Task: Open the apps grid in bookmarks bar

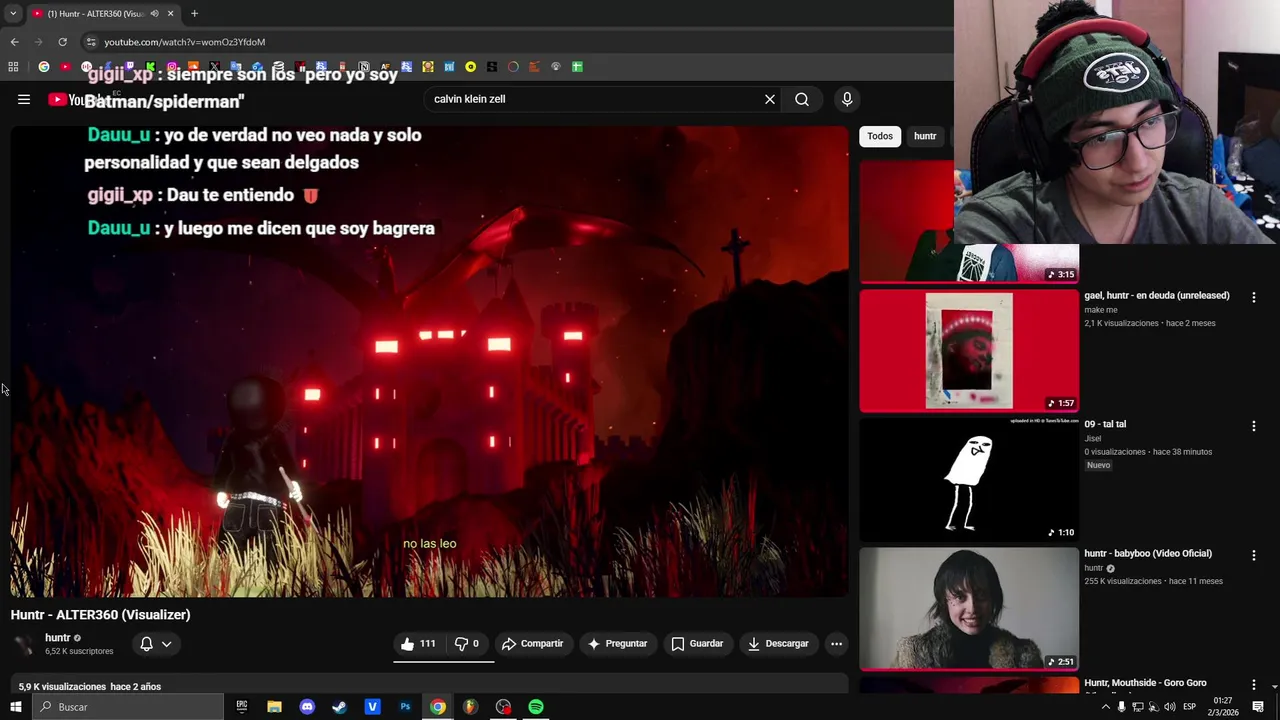Action: tap(13, 67)
